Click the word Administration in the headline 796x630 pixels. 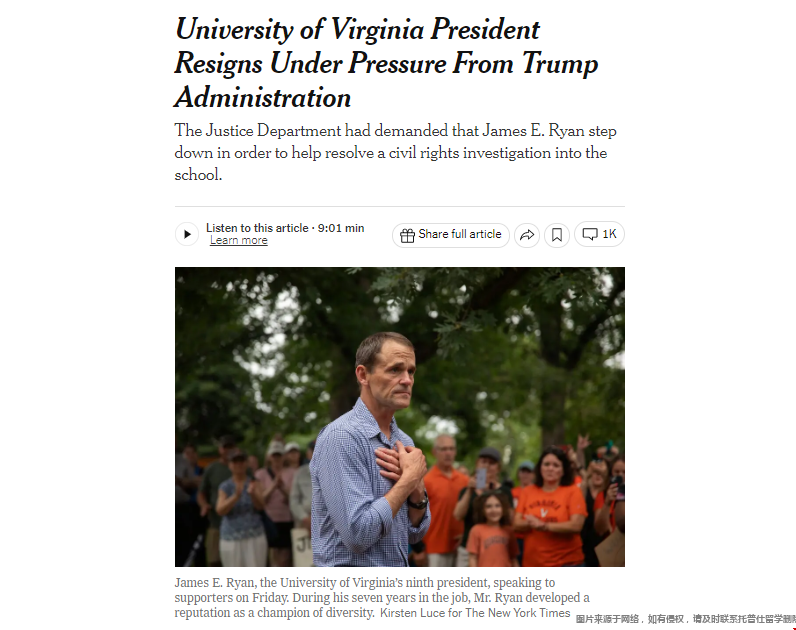click(263, 98)
